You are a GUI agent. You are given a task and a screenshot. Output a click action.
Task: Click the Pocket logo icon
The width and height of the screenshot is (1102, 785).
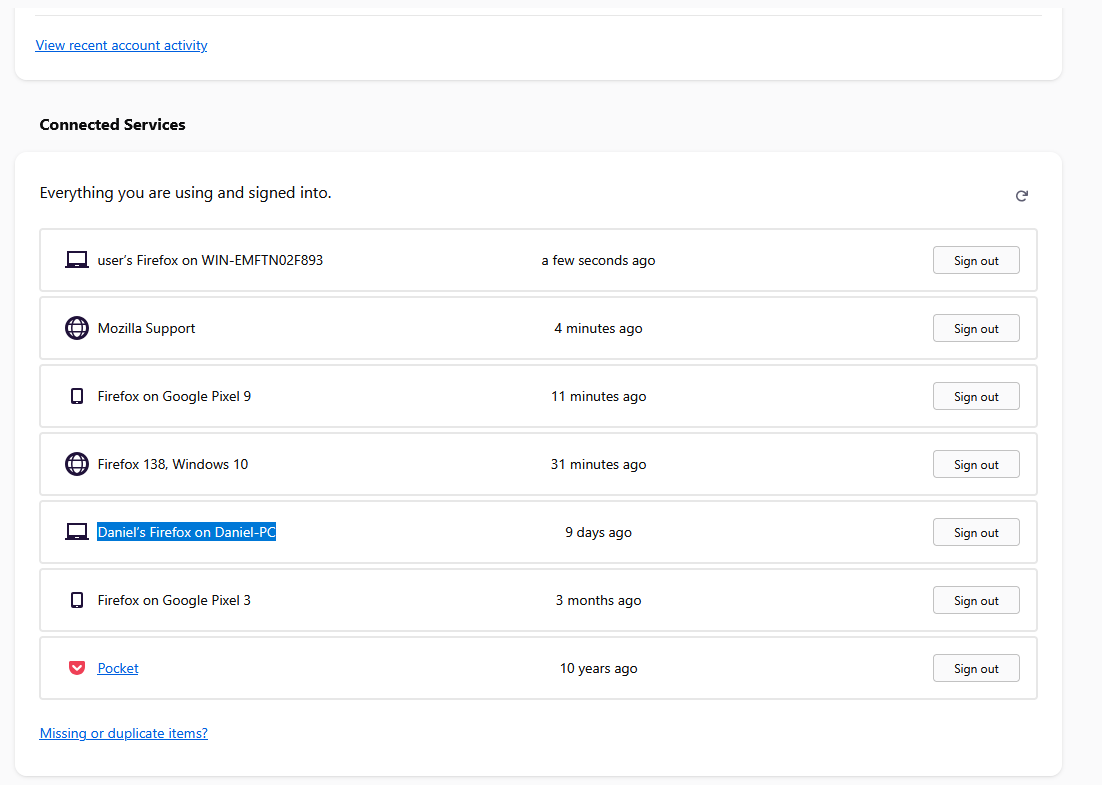click(x=77, y=668)
